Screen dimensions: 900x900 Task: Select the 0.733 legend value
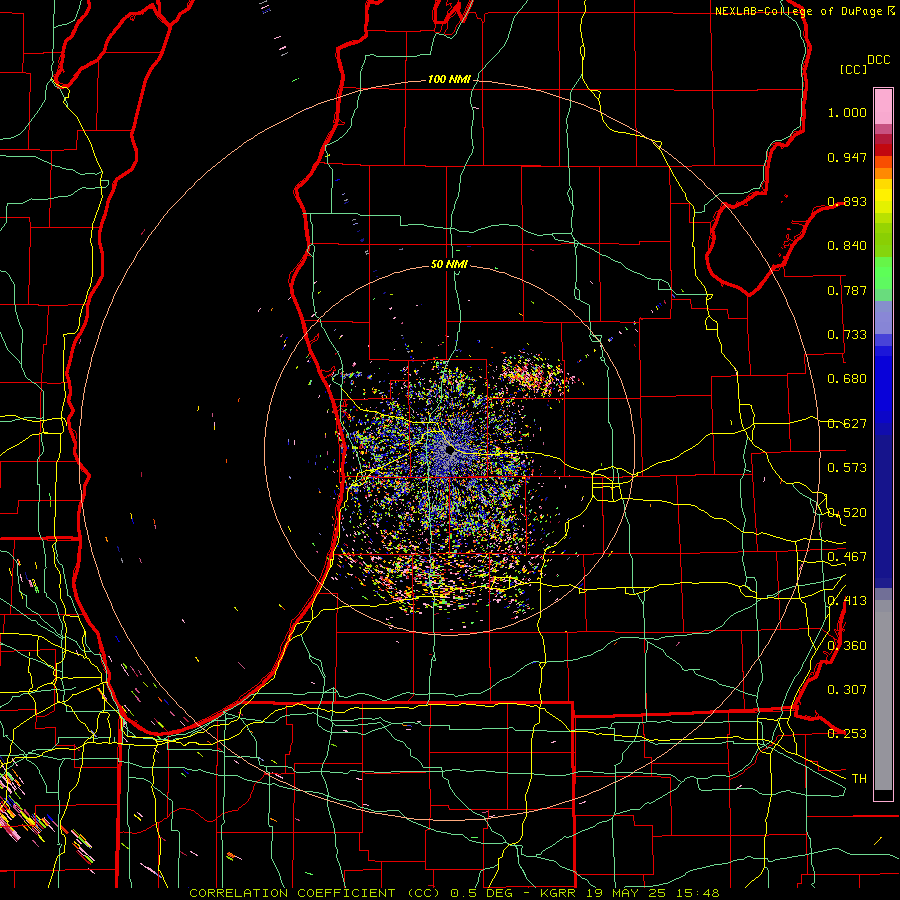(x=847, y=335)
